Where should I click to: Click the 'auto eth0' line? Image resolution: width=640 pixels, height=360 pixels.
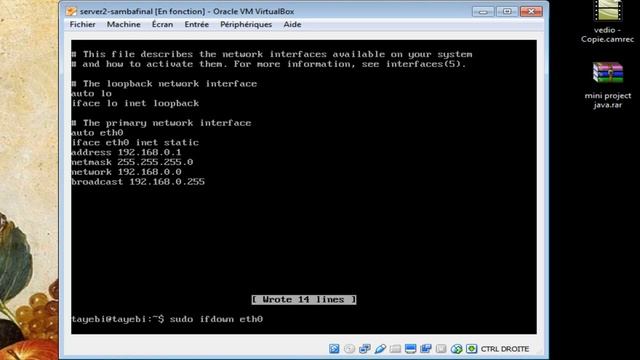97,133
